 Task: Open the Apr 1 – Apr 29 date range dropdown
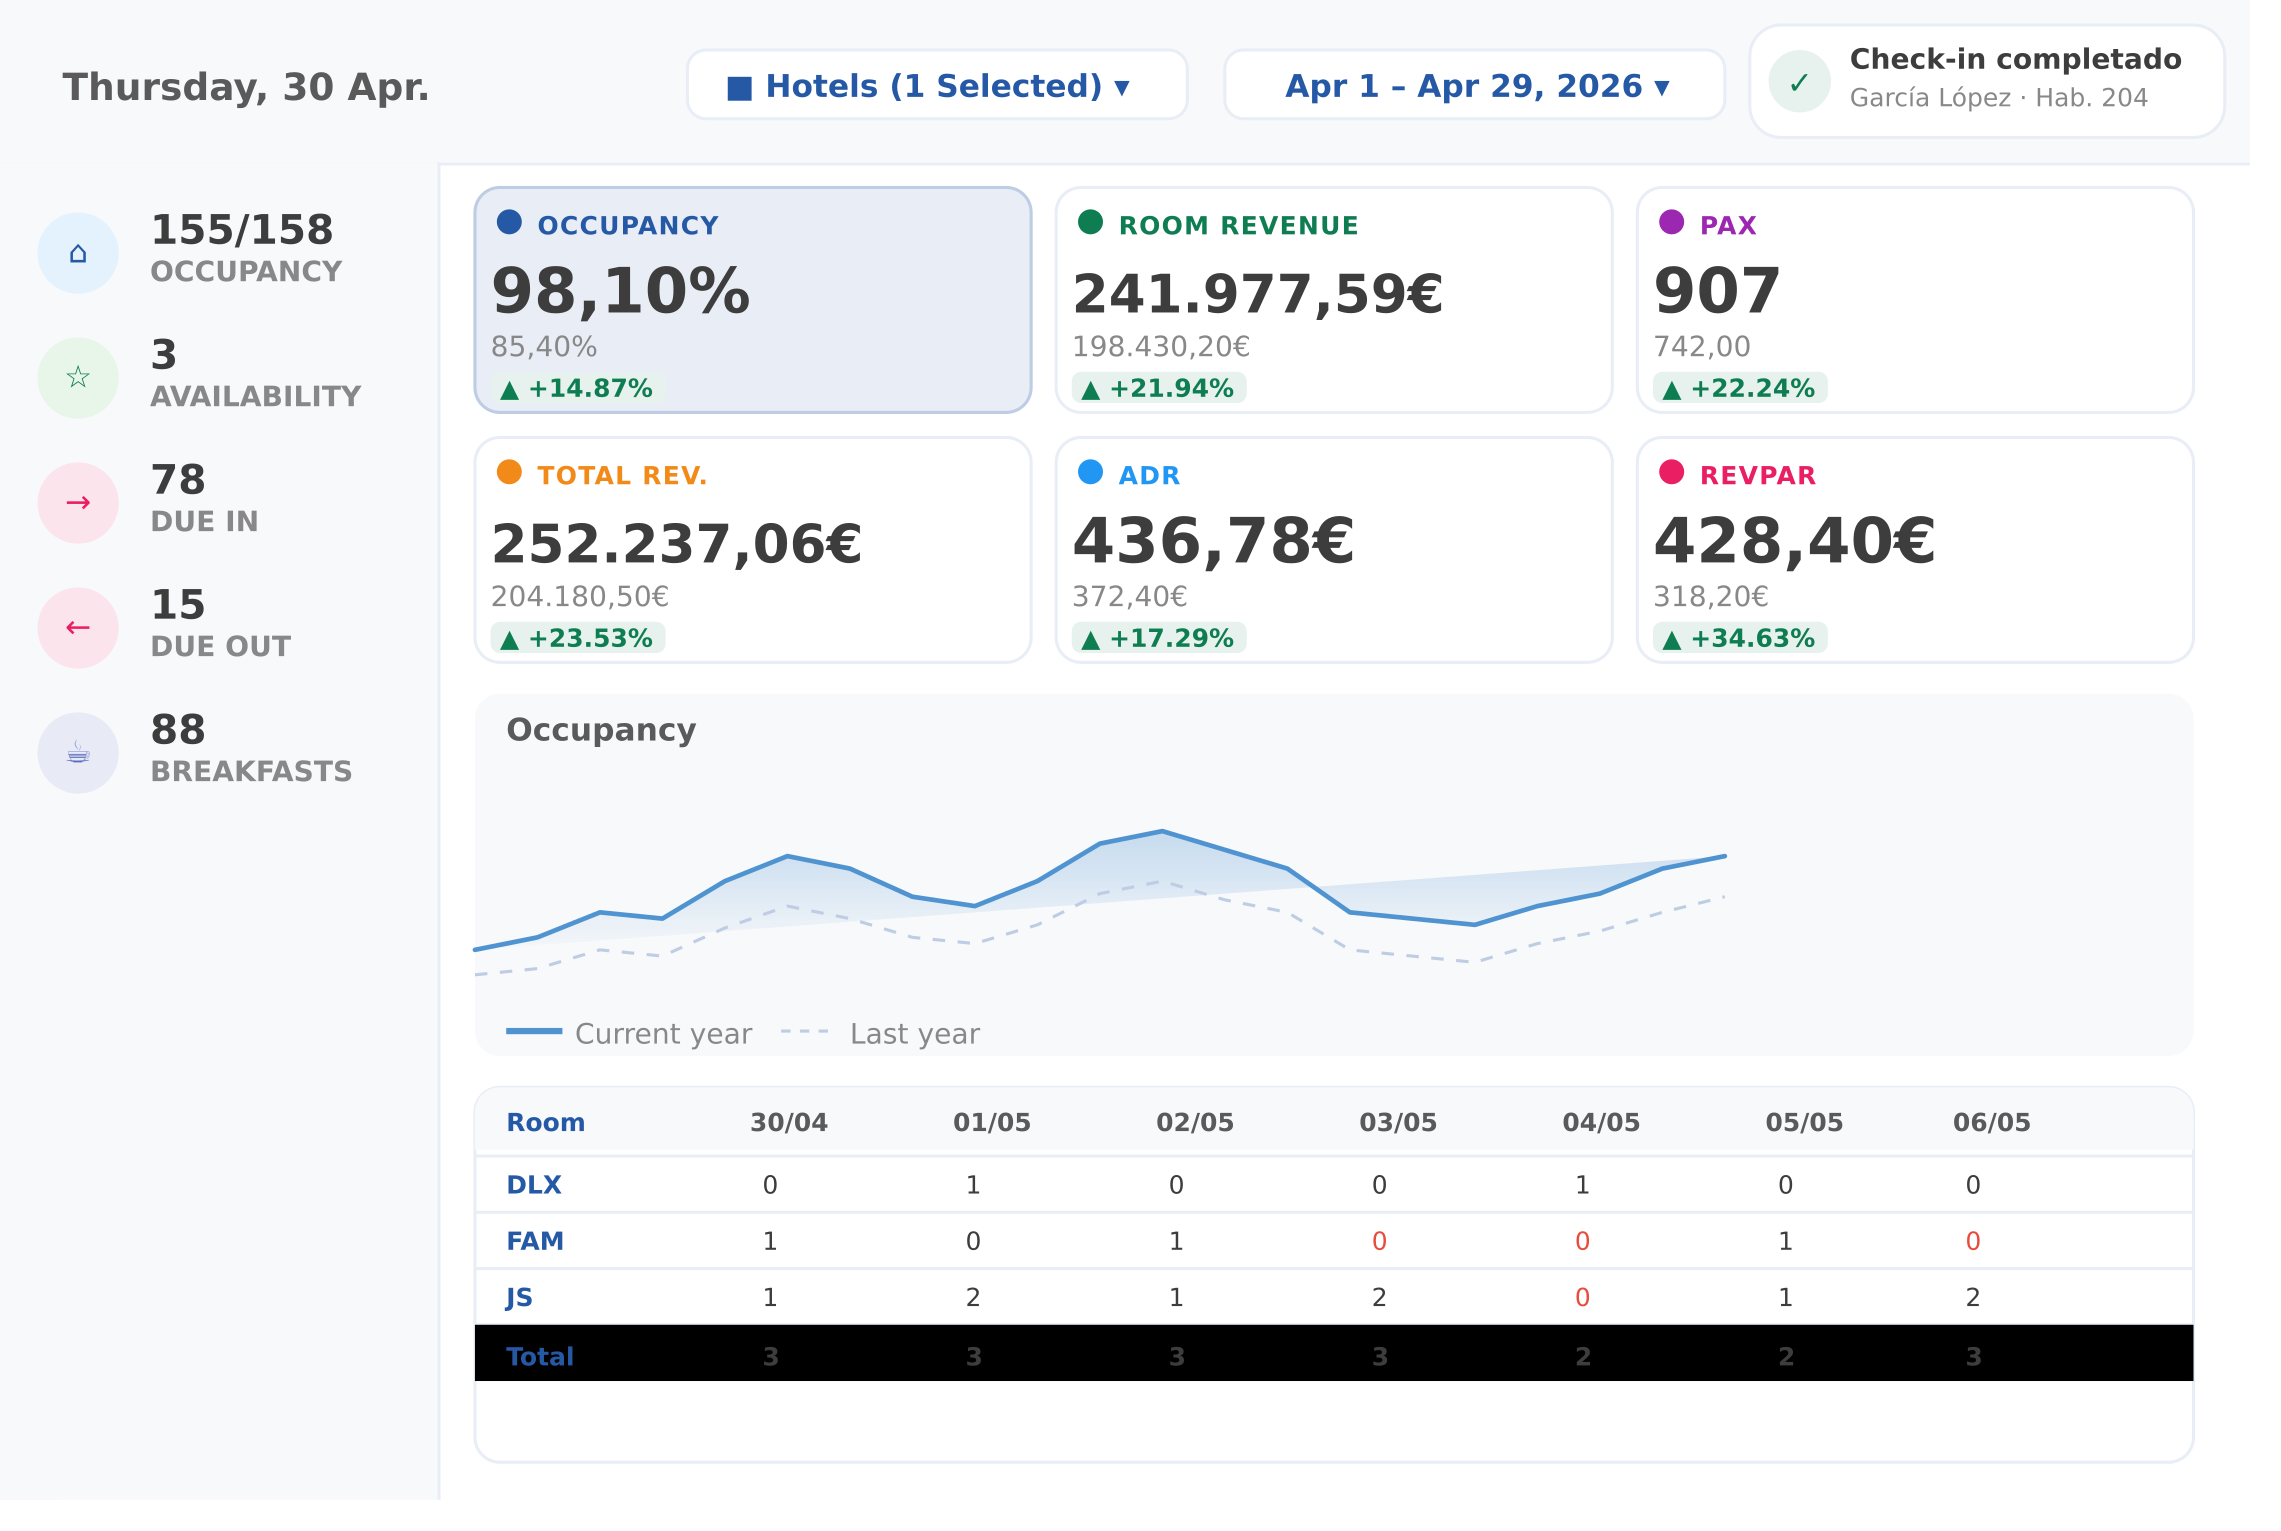pyautogui.click(x=1474, y=86)
